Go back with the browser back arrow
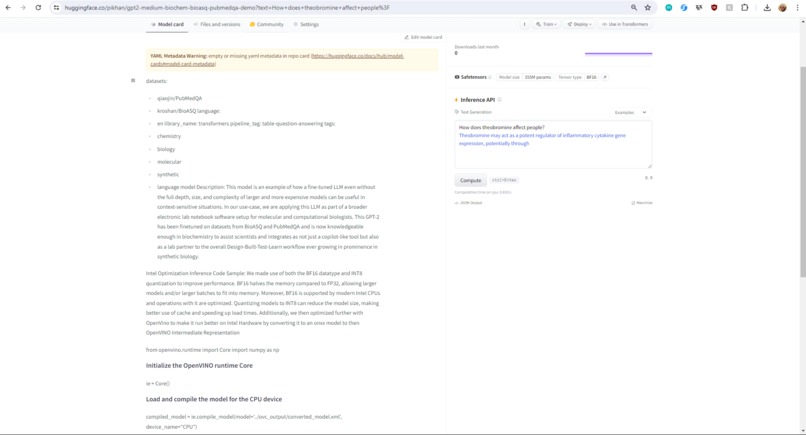Image resolution: width=806 pixels, height=435 pixels. click(x=8, y=8)
